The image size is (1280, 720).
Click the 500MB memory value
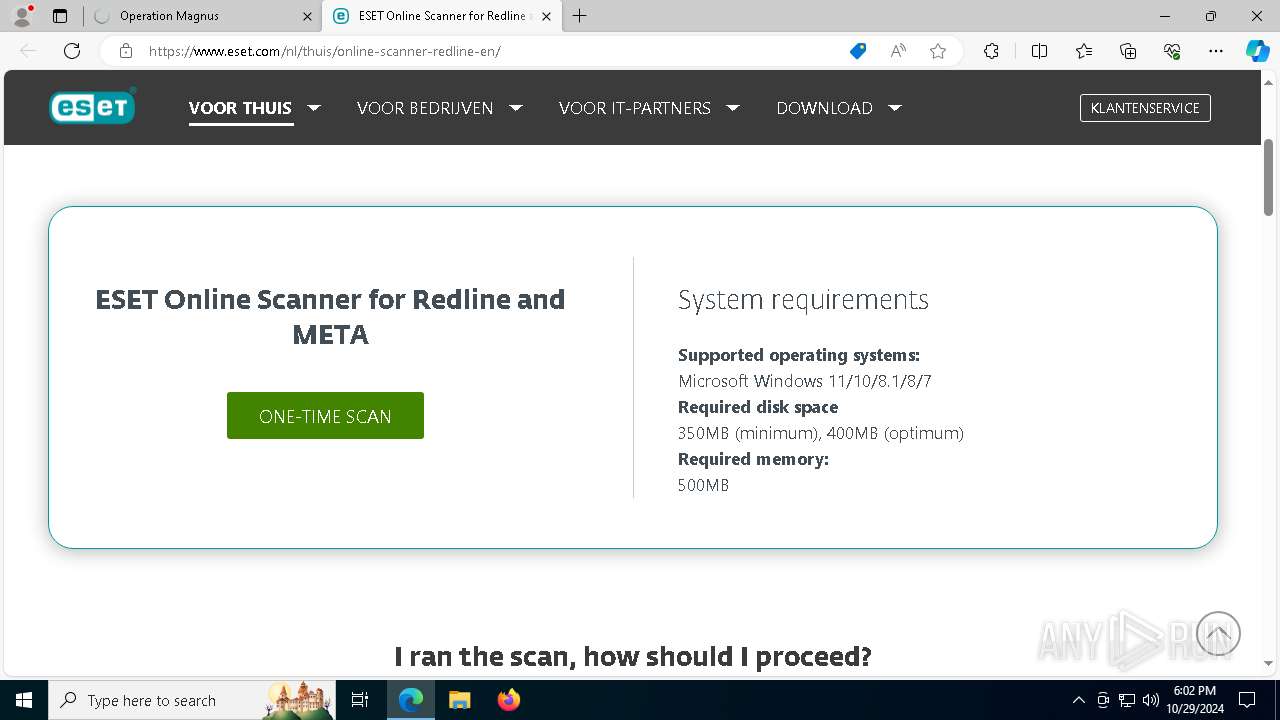click(x=703, y=485)
